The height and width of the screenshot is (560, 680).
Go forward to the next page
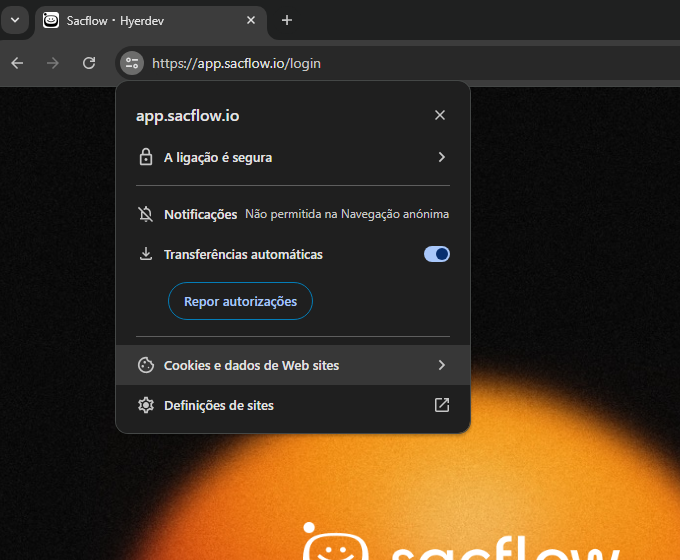pyautogui.click(x=53, y=63)
